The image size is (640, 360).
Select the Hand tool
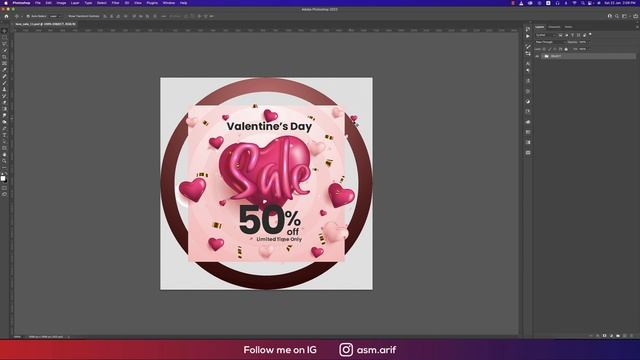click(4, 154)
